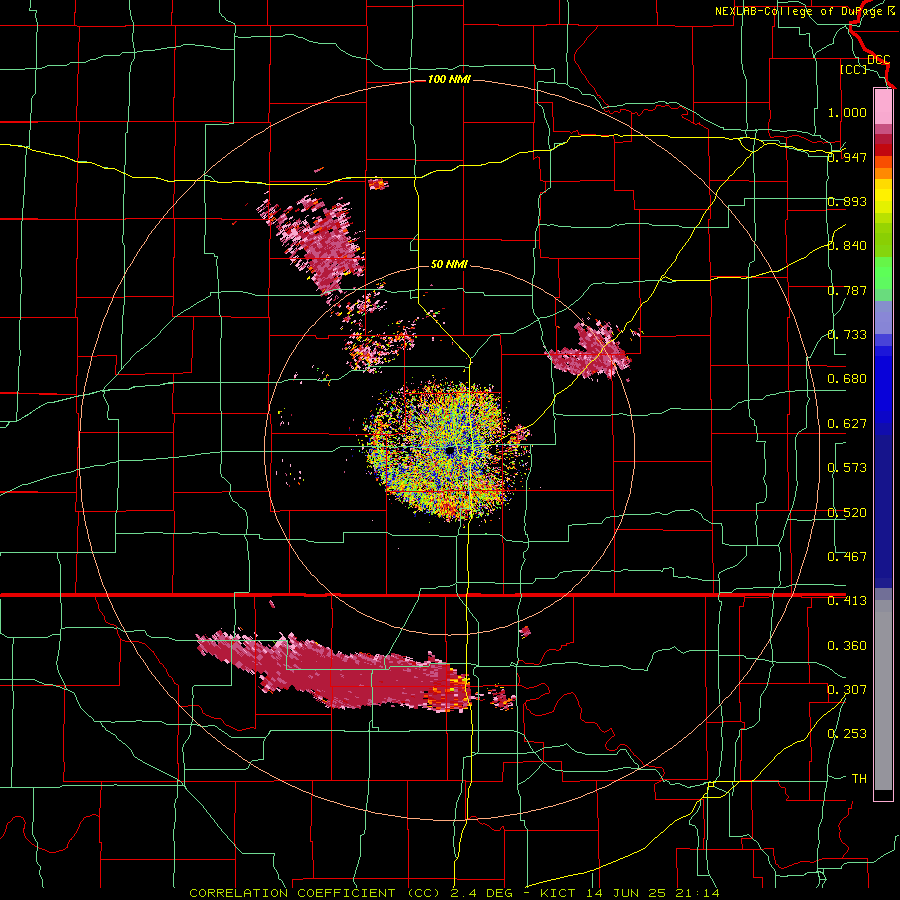Viewport: 900px width, 900px height.
Task: Click the 0.893 scale value
Action: [x=847, y=201]
